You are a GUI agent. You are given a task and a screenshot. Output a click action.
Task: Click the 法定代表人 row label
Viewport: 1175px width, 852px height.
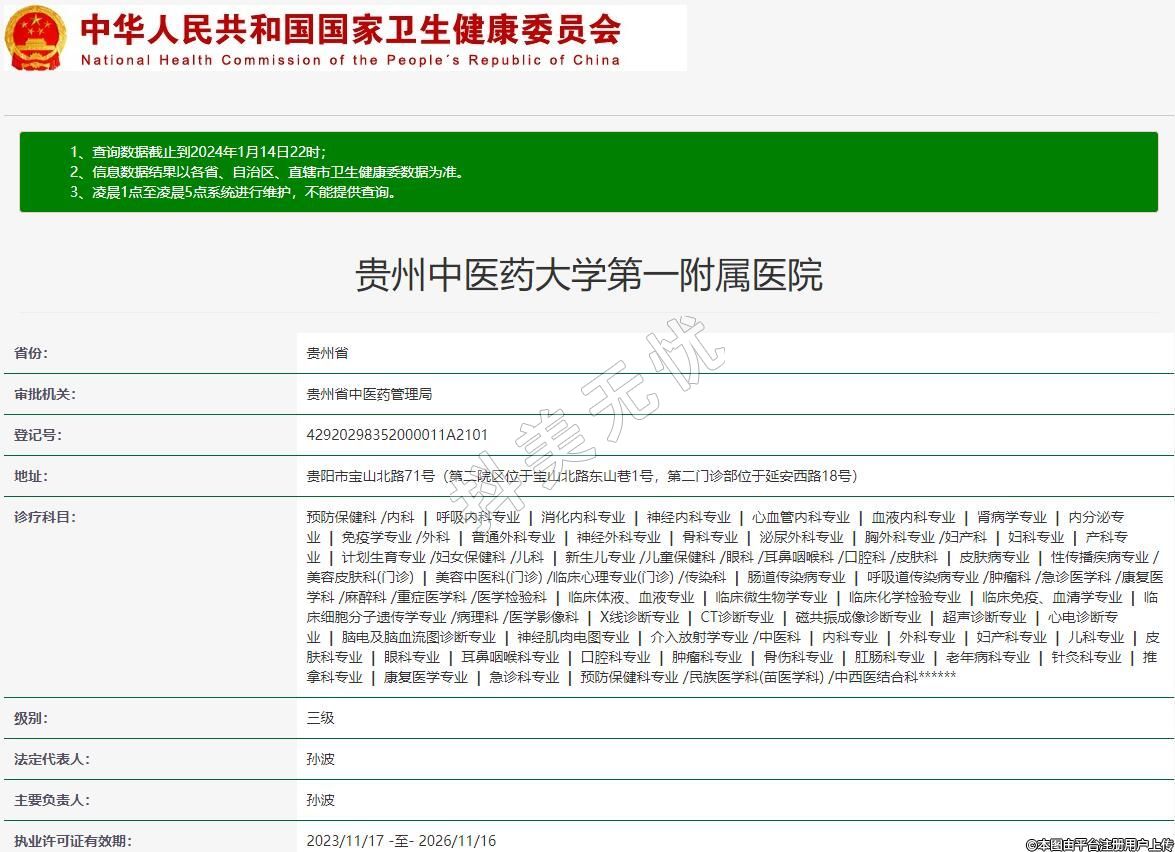coord(52,759)
